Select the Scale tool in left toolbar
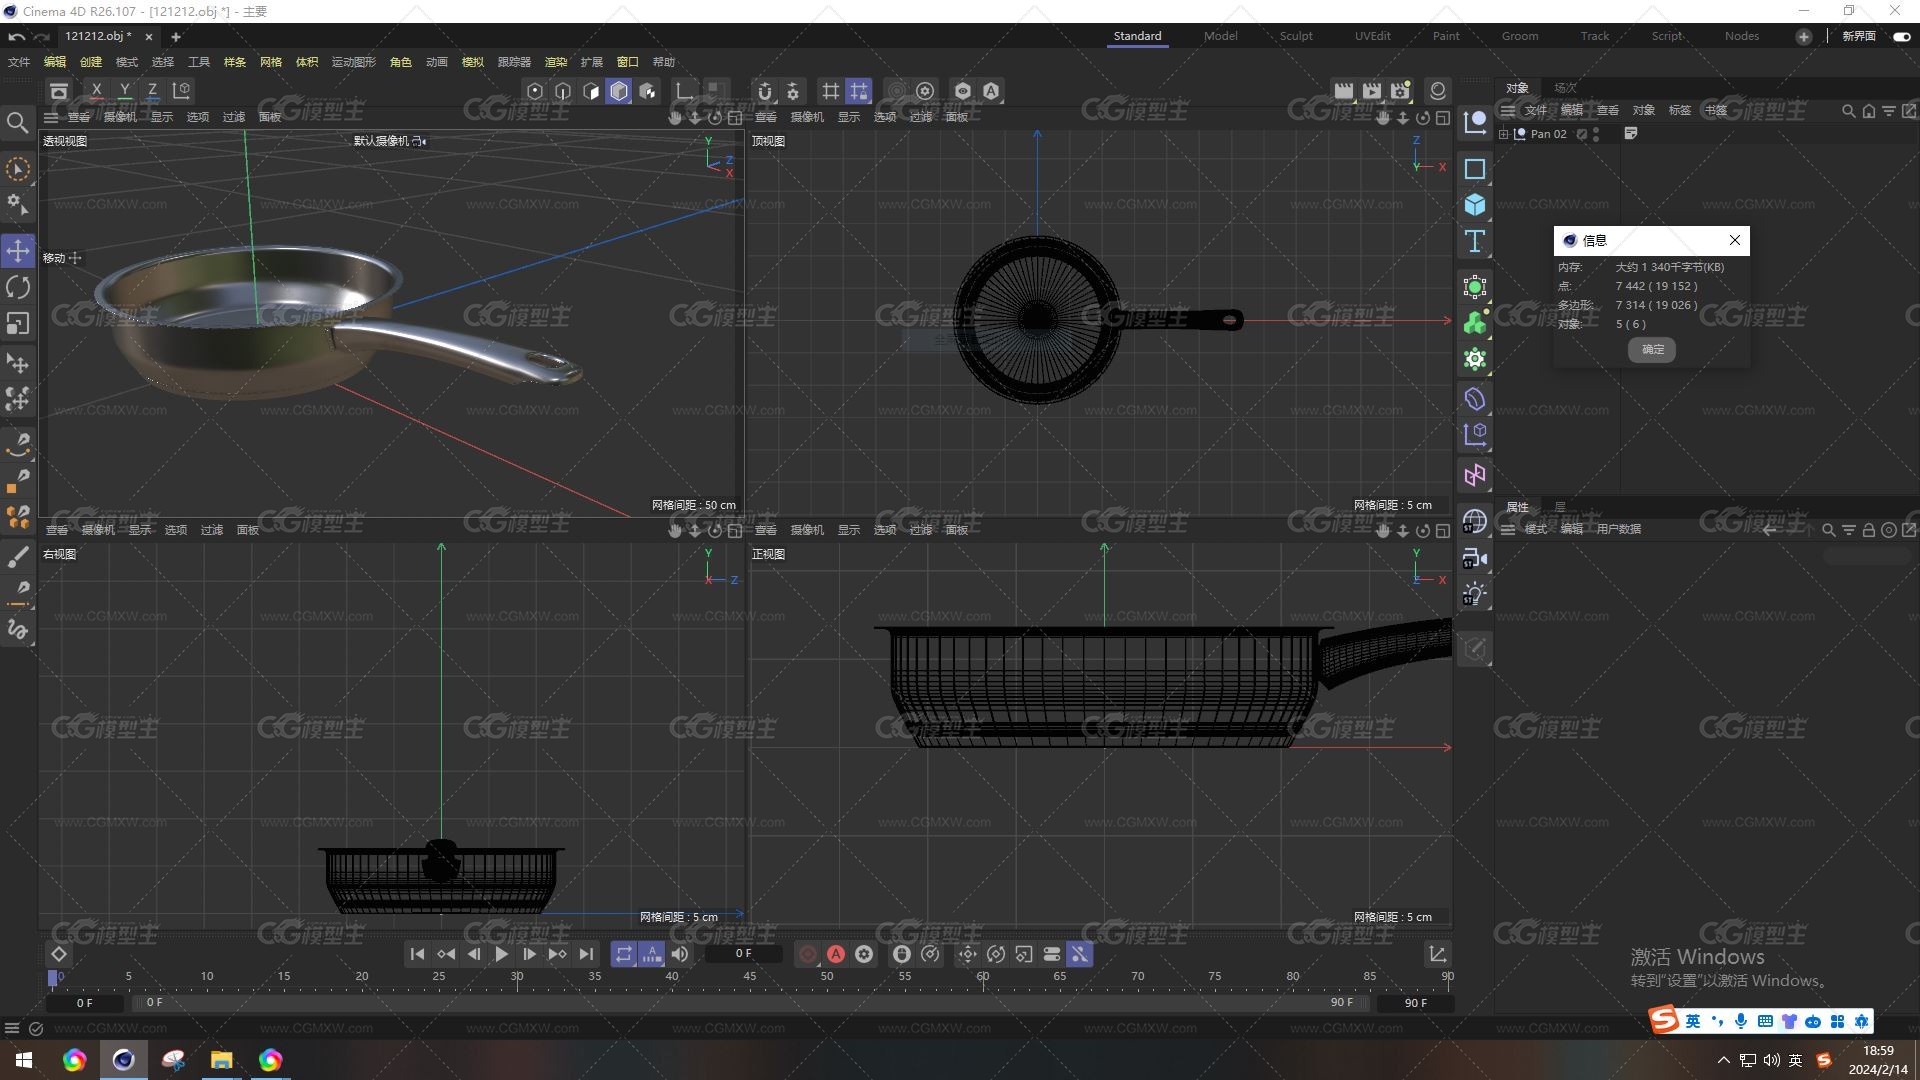 click(18, 324)
